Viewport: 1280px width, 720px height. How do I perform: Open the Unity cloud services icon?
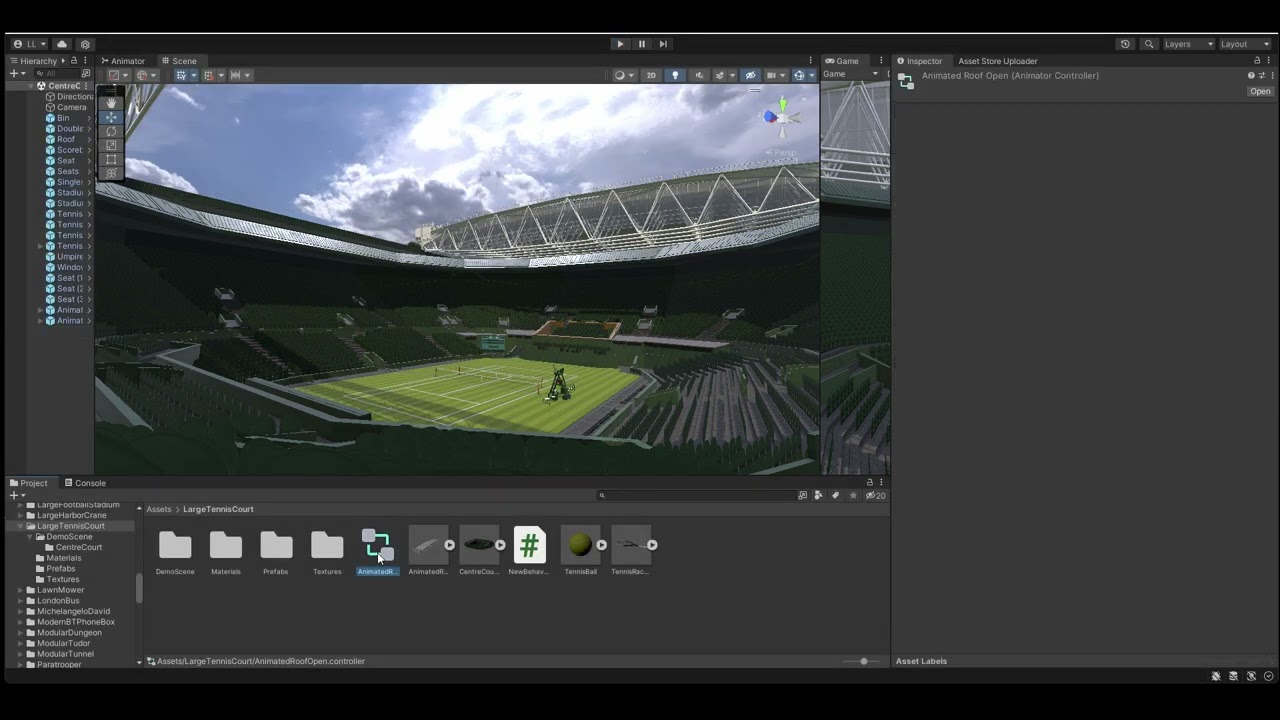(x=62, y=44)
